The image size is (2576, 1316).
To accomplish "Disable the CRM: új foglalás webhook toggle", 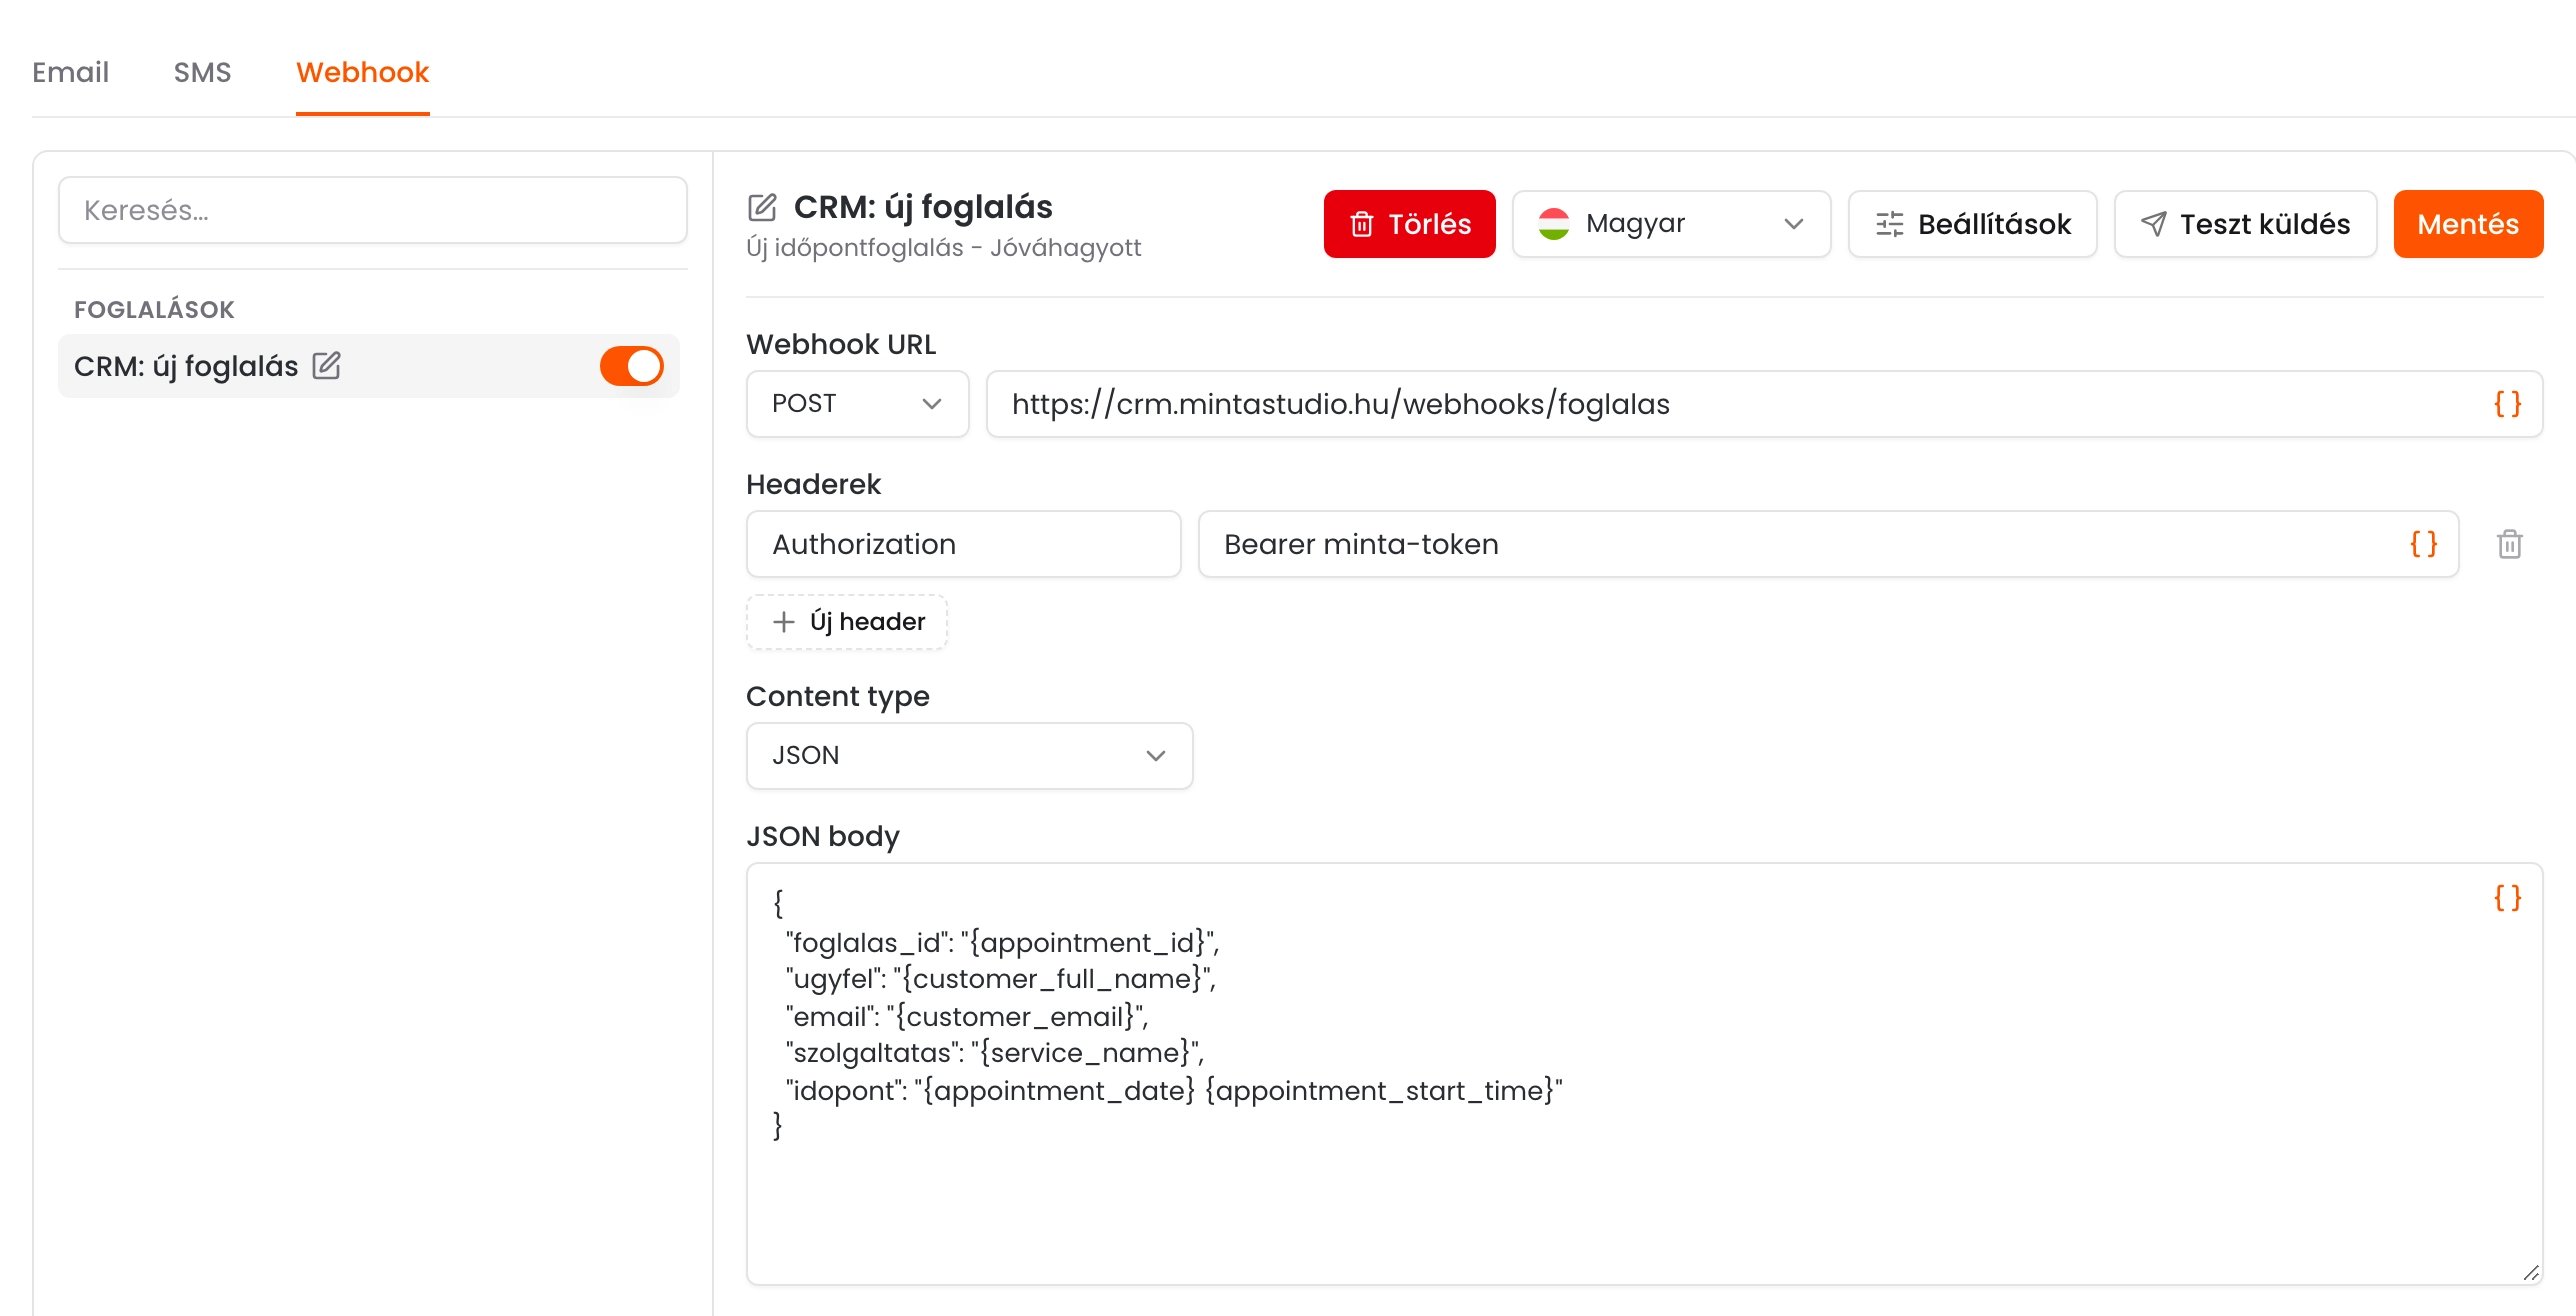I will [631, 366].
